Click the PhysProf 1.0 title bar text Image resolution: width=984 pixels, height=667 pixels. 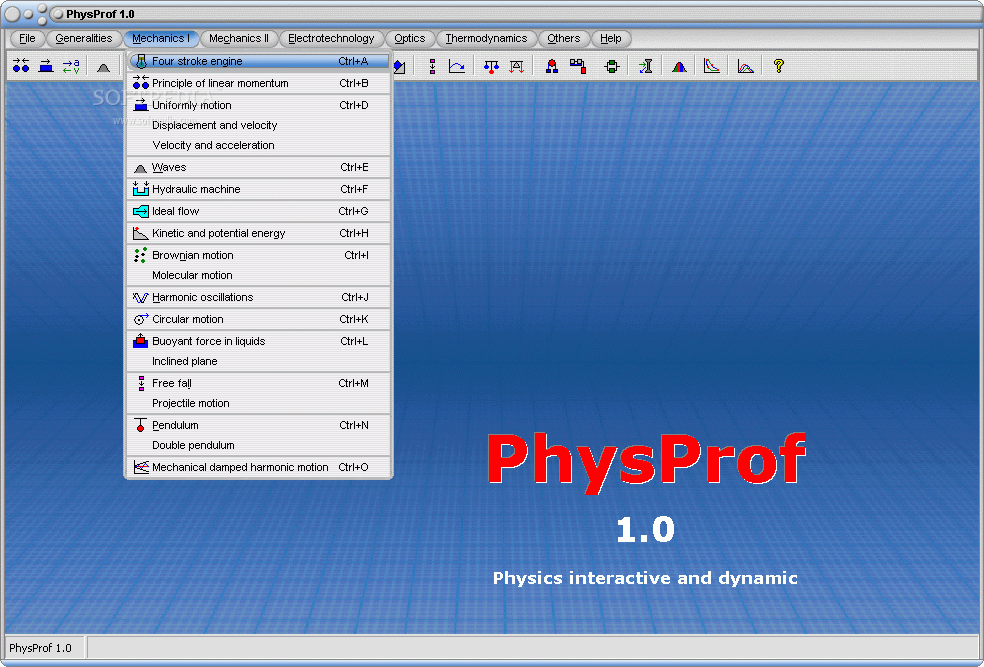(x=100, y=14)
